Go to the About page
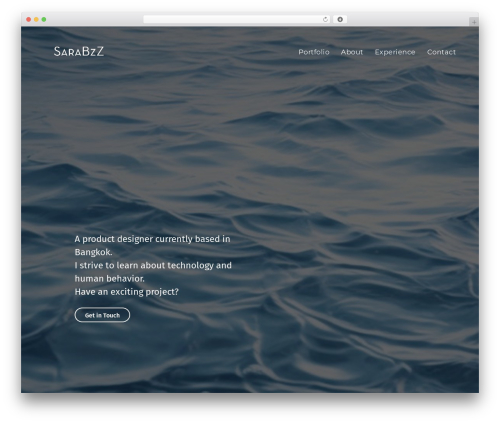Screen dimensions: 500x423 [x=352, y=52]
